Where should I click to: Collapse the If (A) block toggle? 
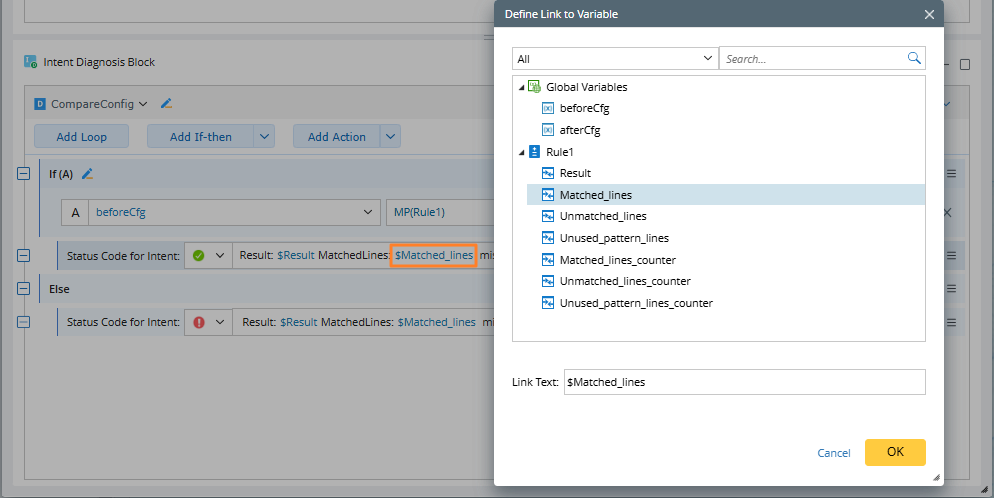click(24, 174)
